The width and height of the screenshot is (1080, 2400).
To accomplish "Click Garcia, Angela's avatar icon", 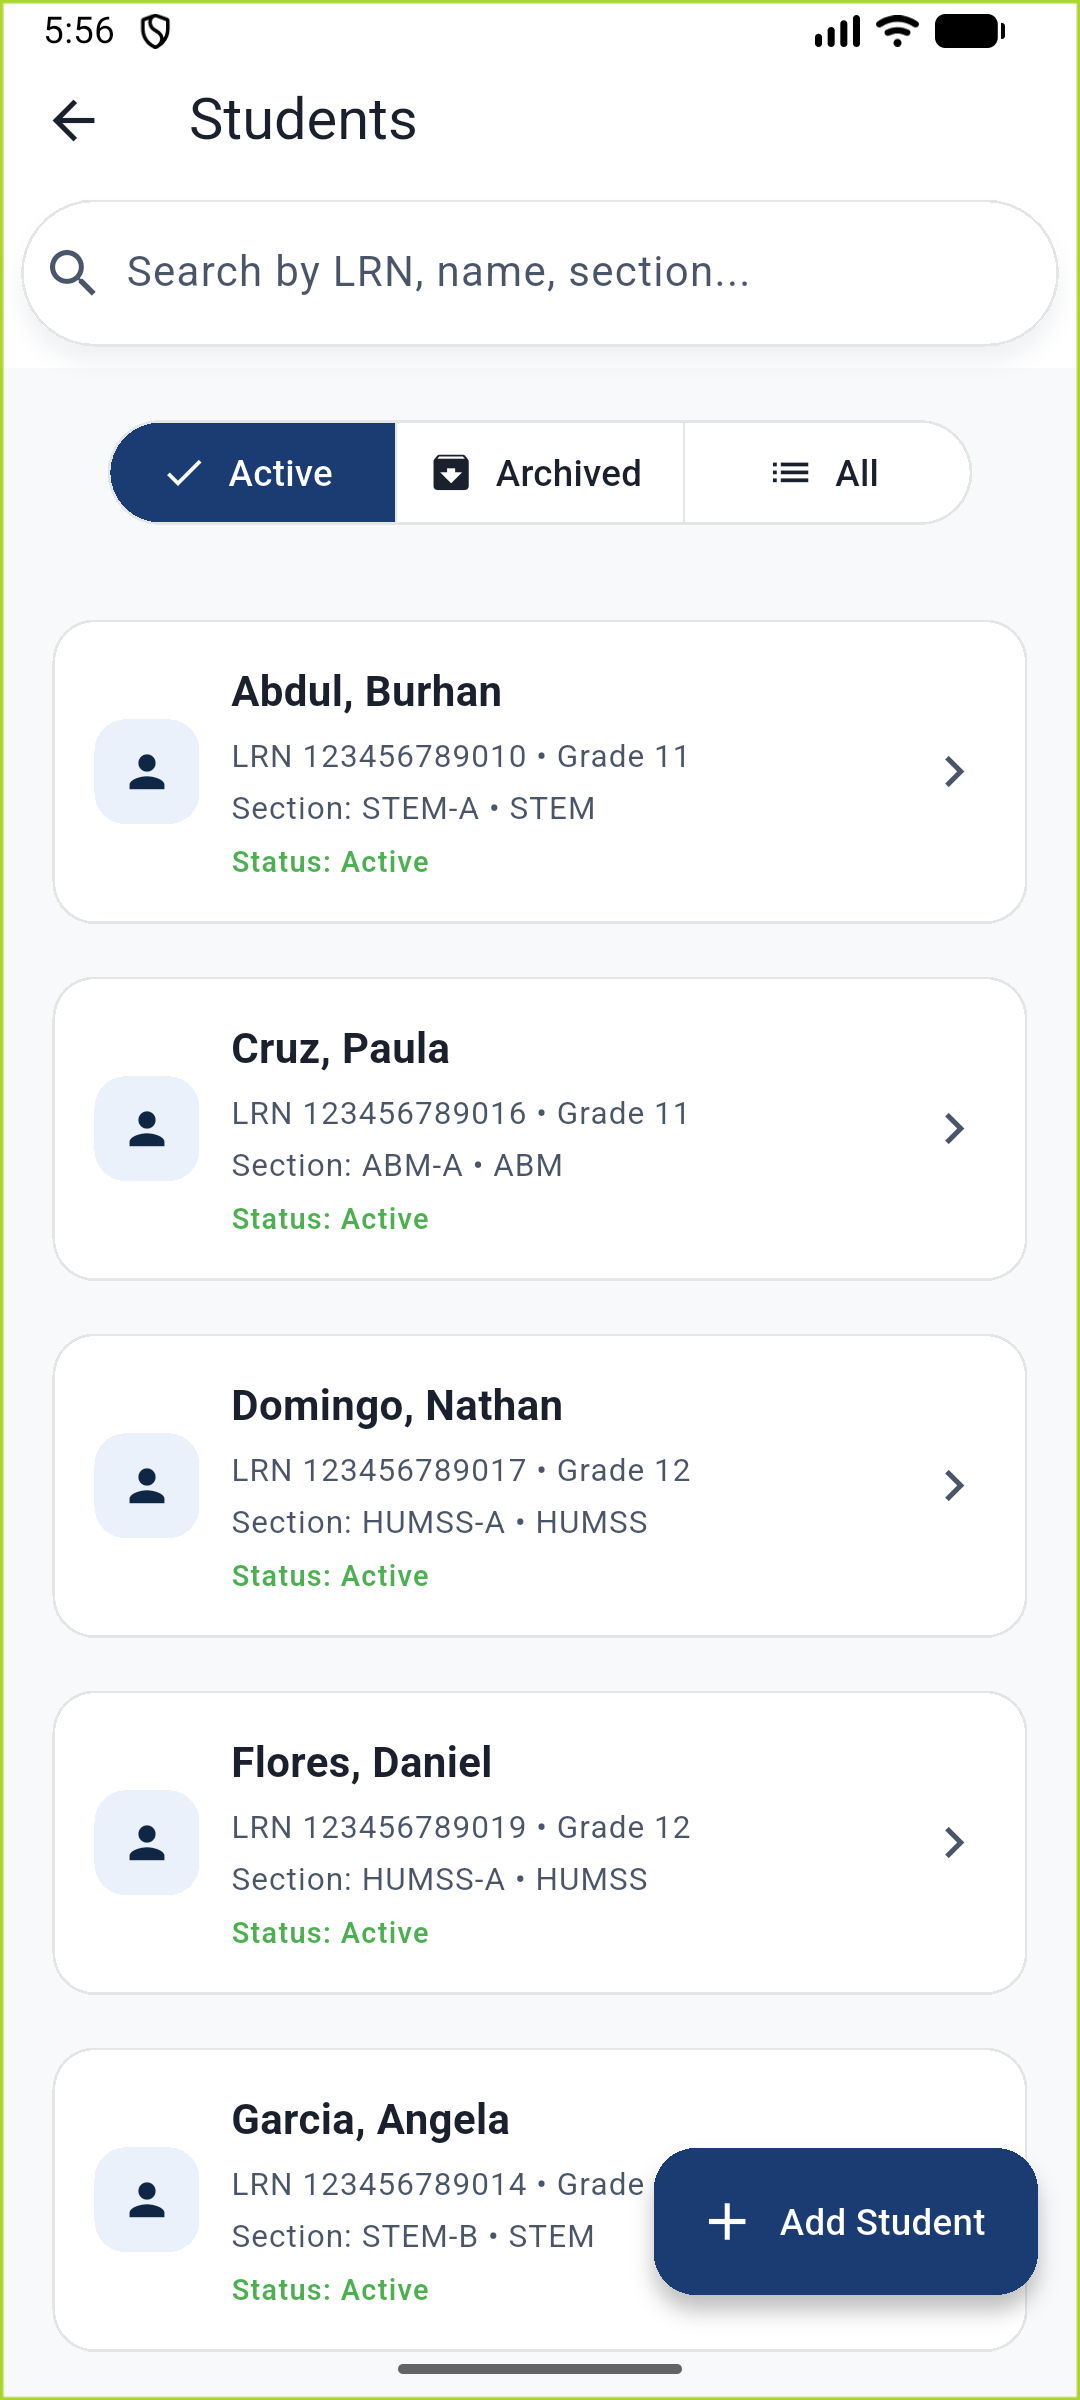I will coord(147,2200).
